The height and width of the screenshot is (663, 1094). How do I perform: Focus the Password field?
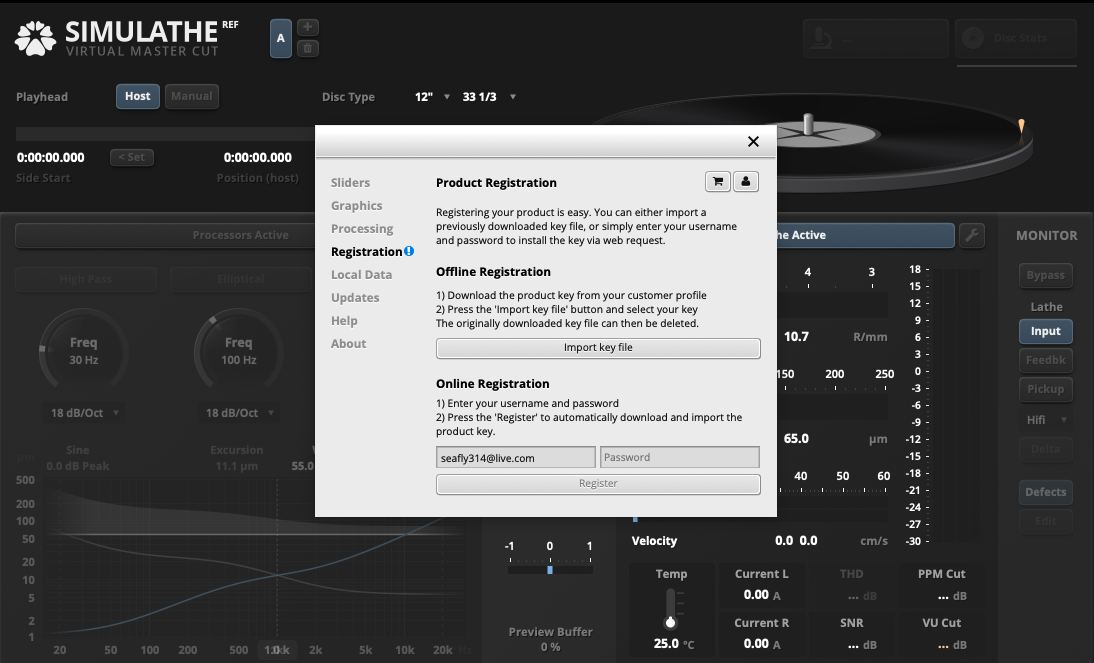click(680, 458)
